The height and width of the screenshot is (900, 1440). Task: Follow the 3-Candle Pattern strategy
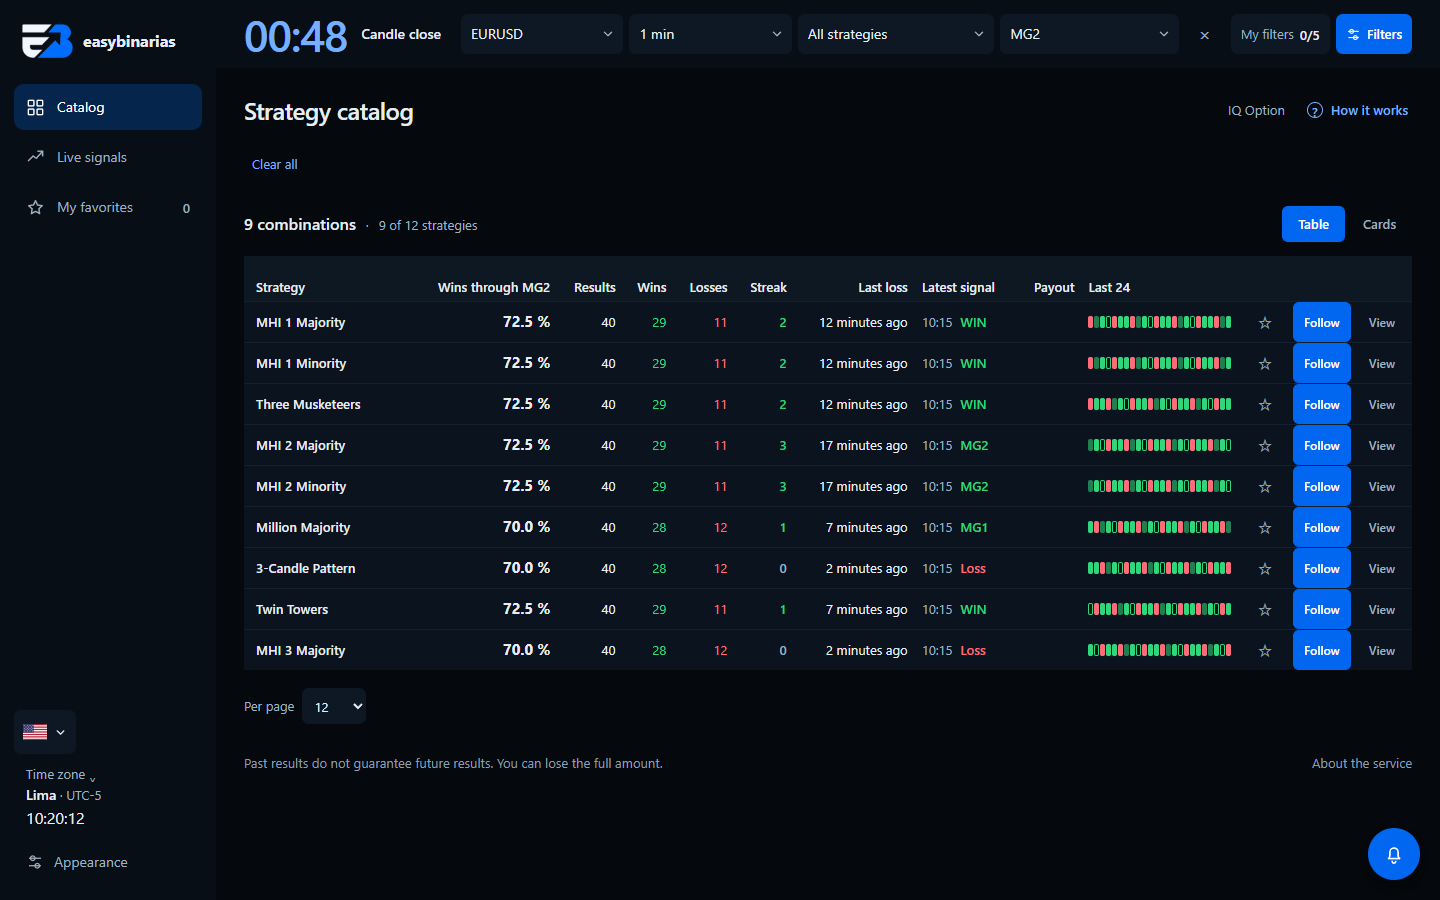click(x=1322, y=568)
